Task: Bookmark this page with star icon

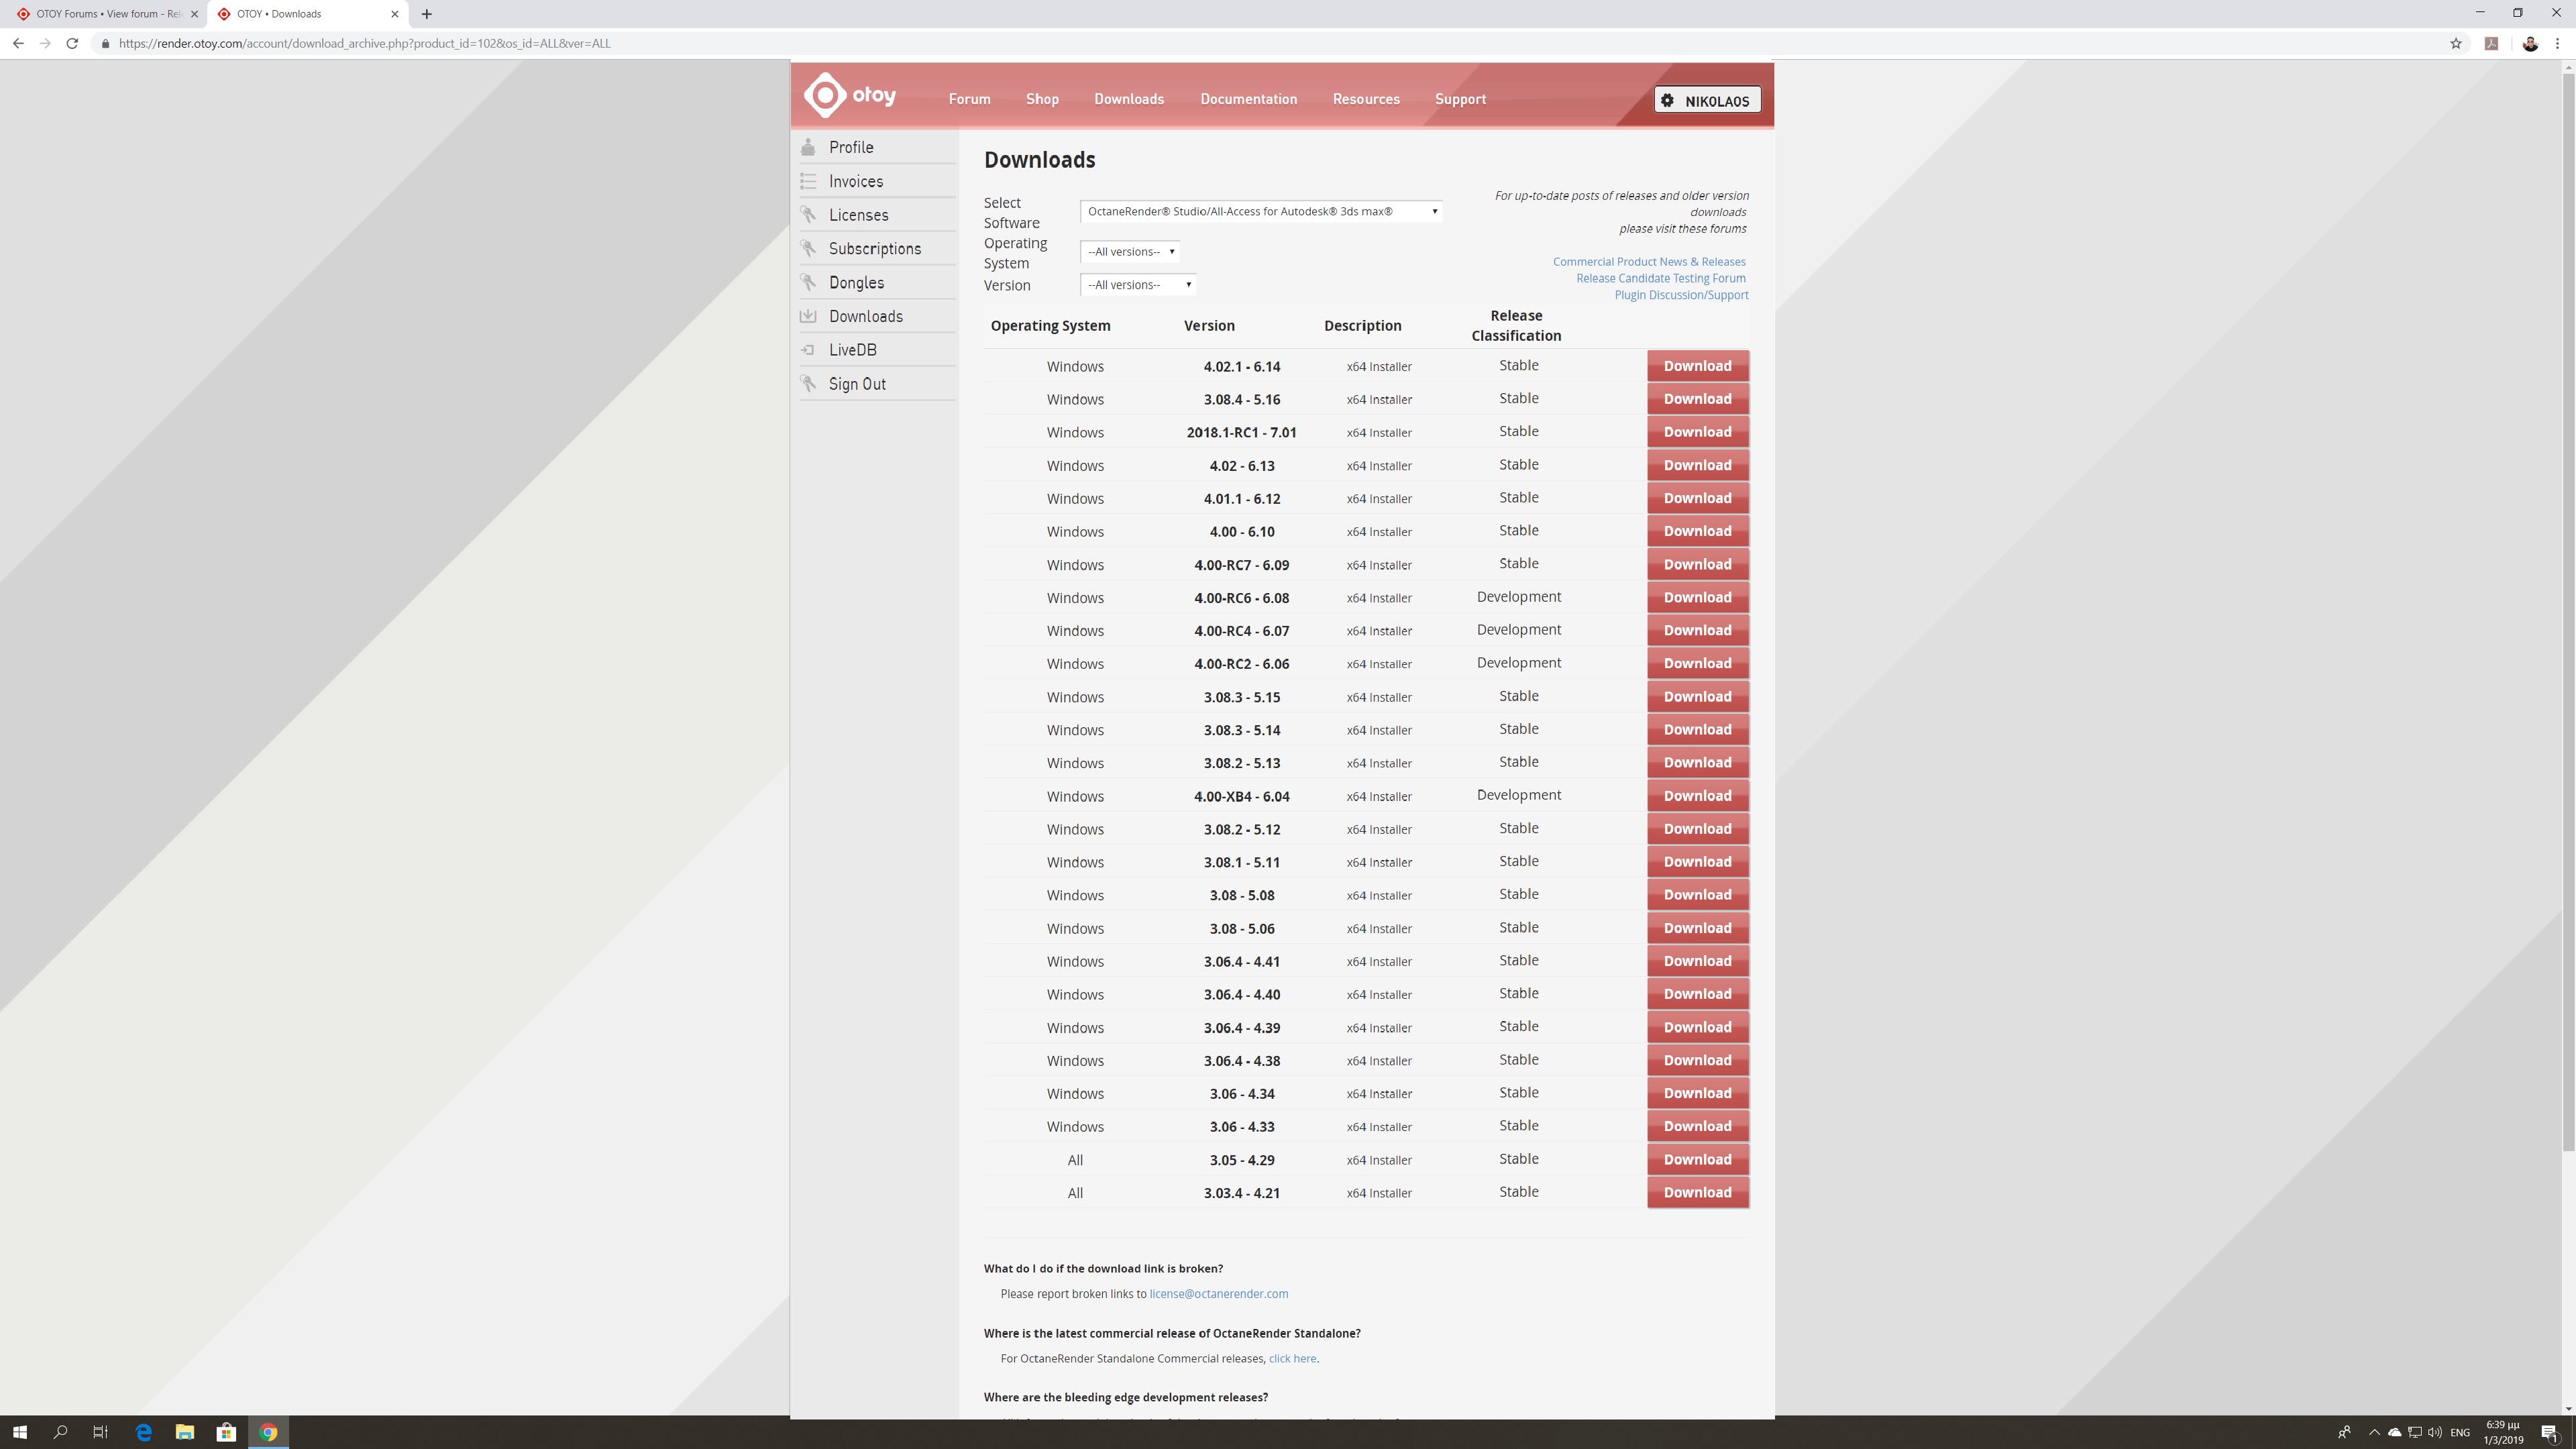Action: pos(2455,43)
